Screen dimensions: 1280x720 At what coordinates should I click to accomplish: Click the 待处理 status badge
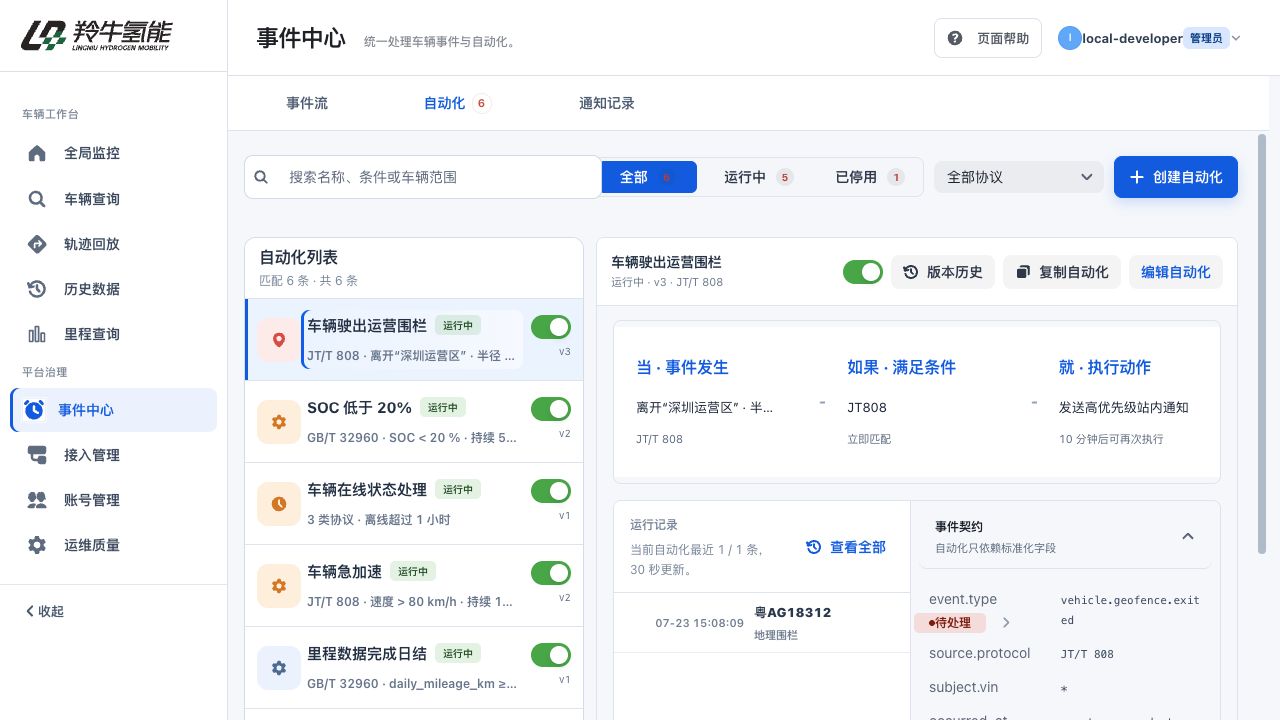(950, 622)
